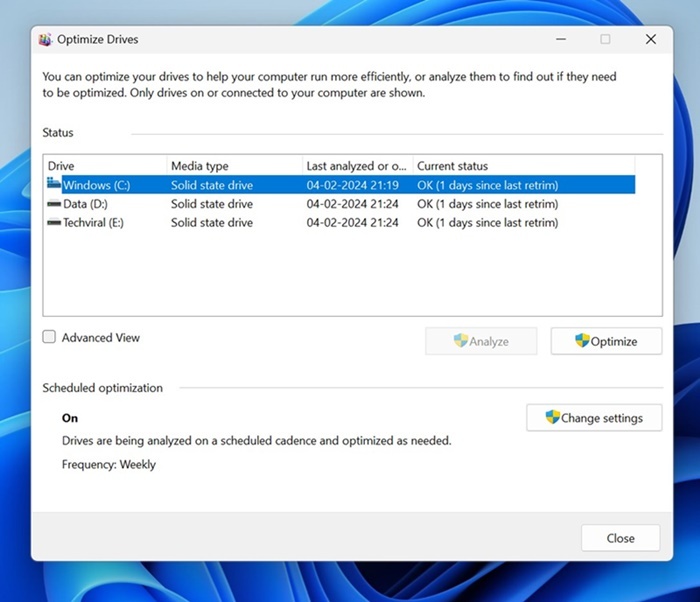Viewport: 700px width, 602px height.
Task: Click Data (D:) Solid state drive cell
Action: pos(212,204)
